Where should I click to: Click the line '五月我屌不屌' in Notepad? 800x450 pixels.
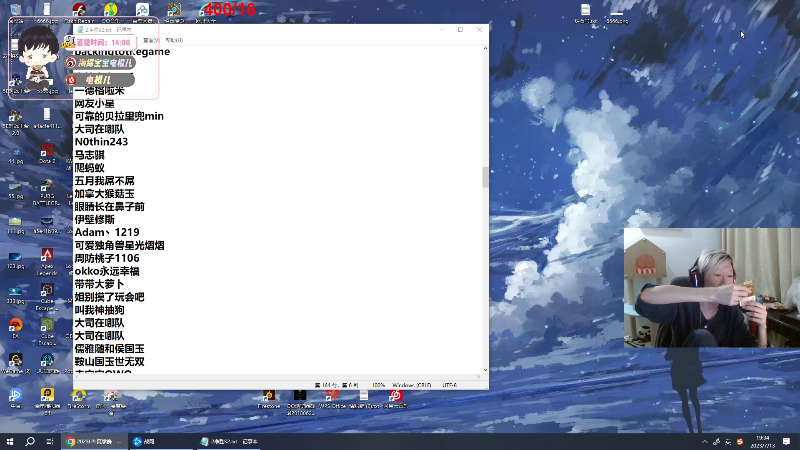click(104, 181)
